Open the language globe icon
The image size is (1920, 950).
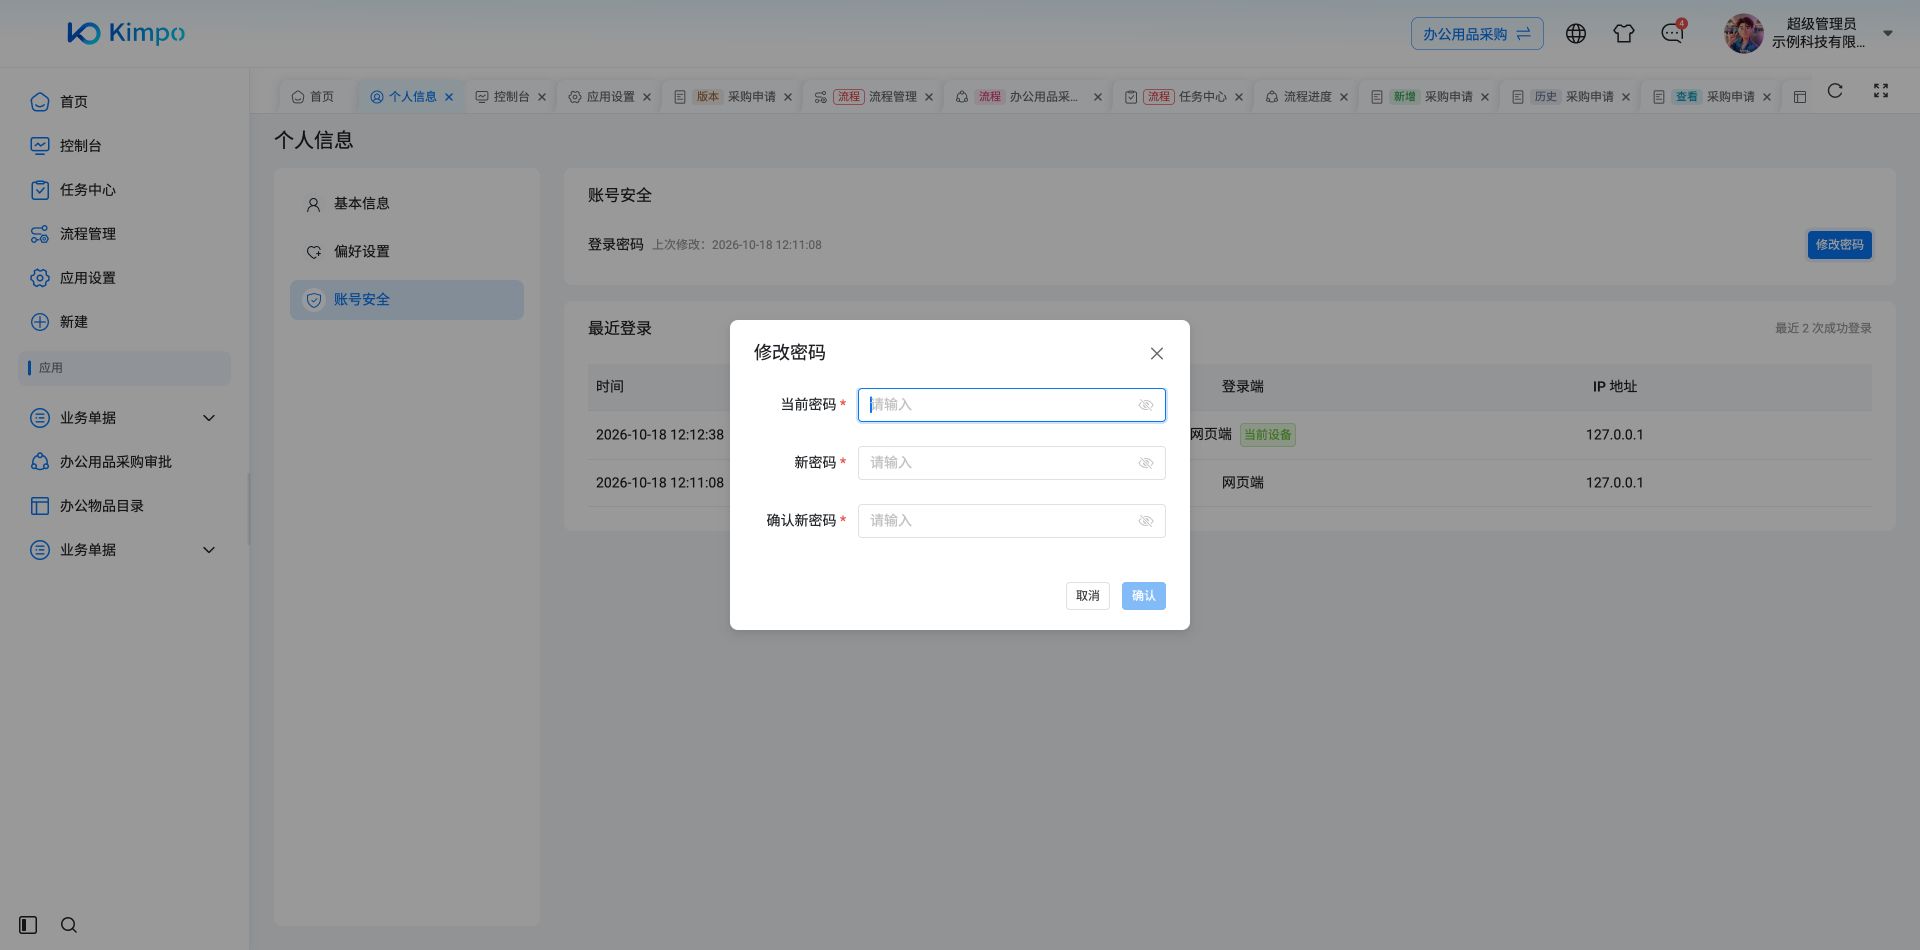(1576, 34)
